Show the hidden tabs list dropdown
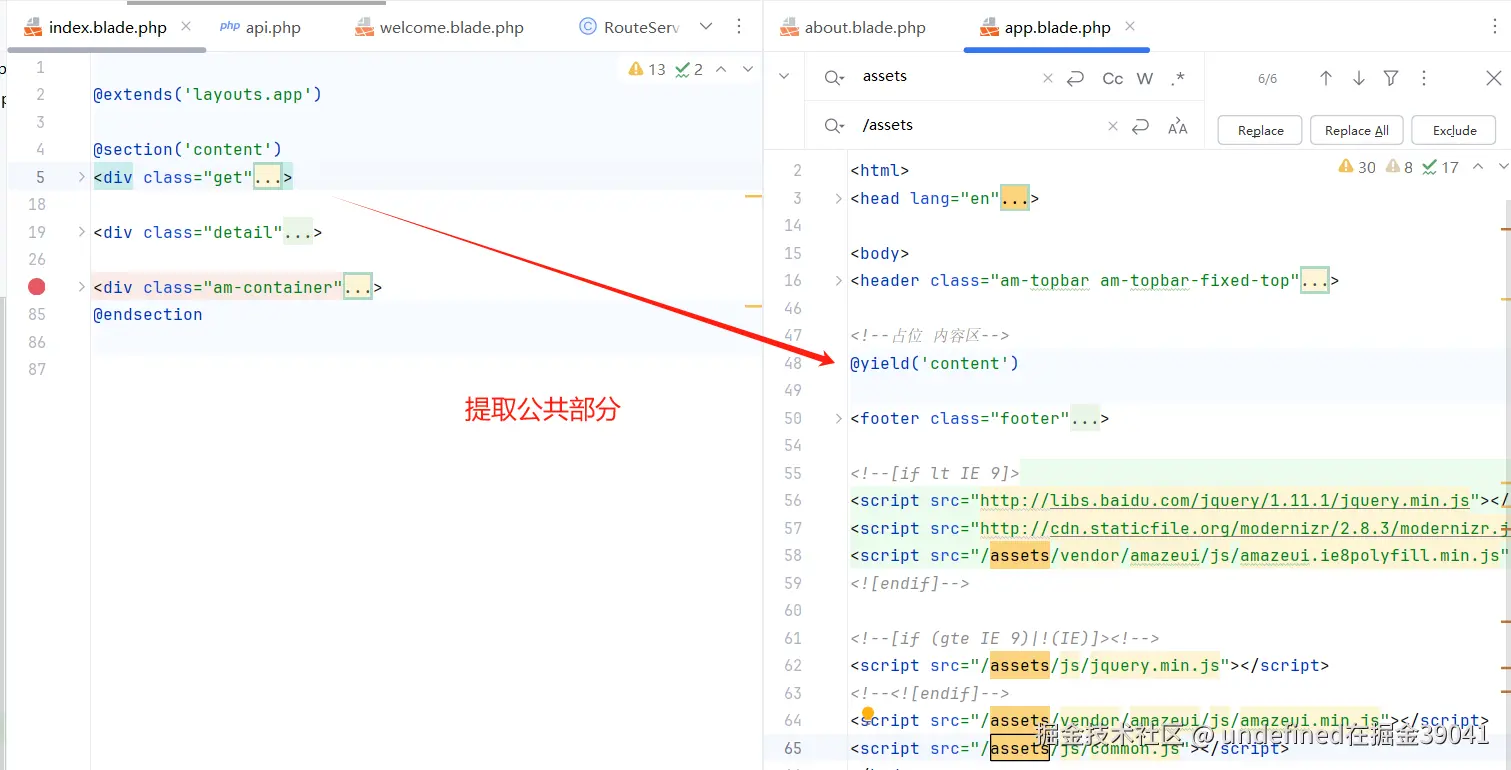 [x=706, y=27]
